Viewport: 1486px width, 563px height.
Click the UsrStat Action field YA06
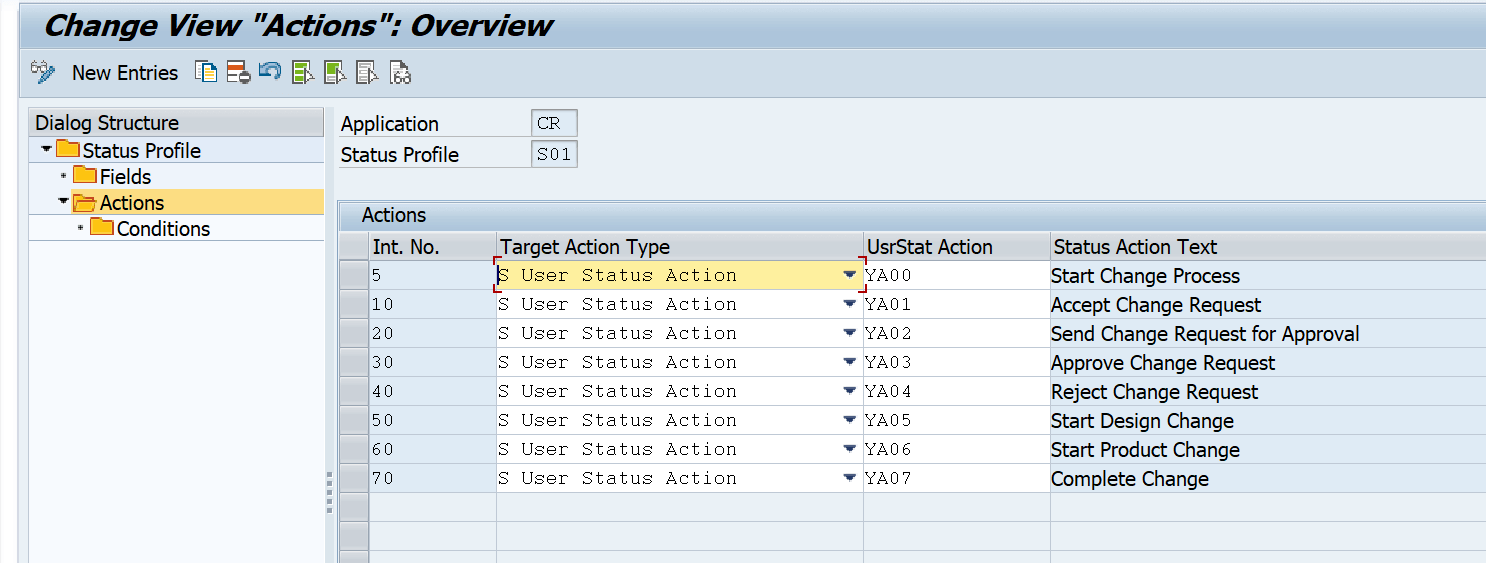(x=957, y=450)
